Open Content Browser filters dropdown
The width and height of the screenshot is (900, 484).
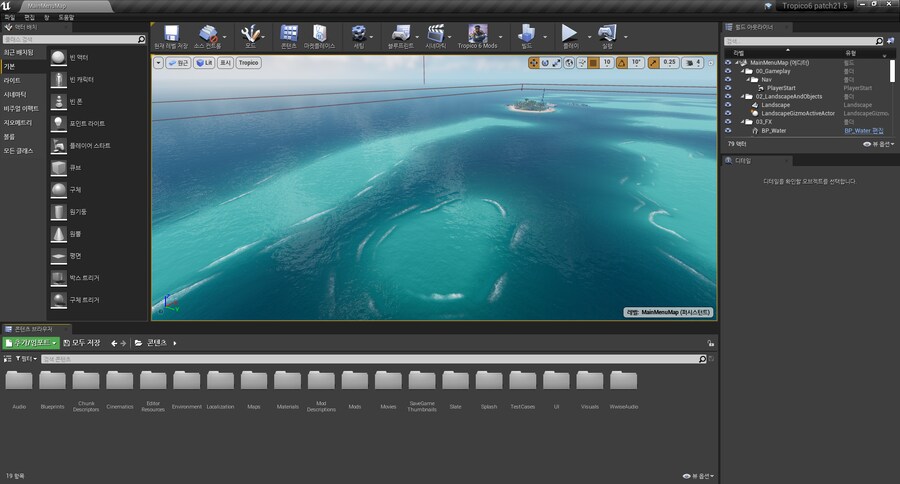[x=26, y=359]
